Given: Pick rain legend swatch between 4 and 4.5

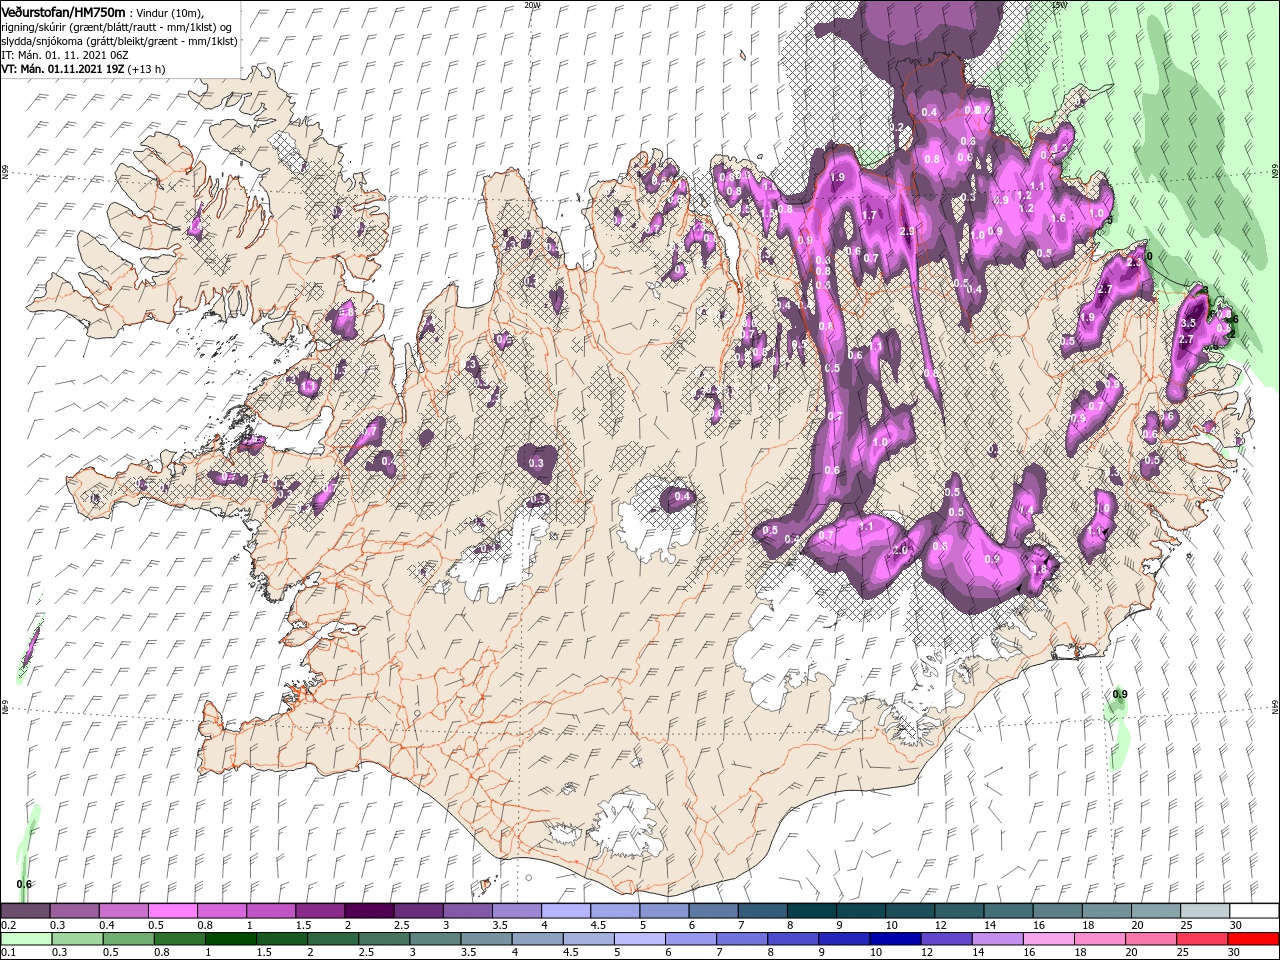Looking at the screenshot, I should click(539, 939).
